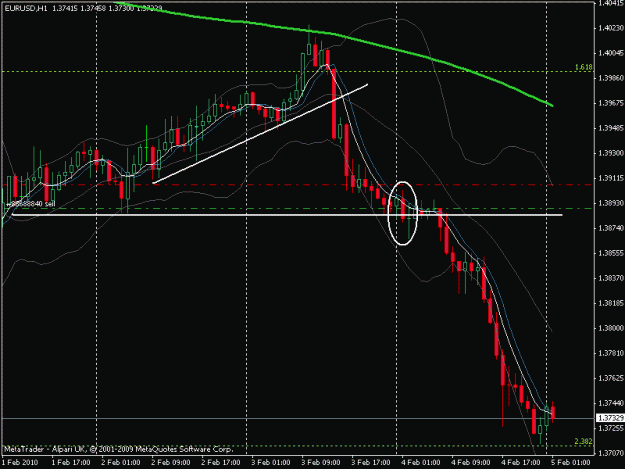The width and height of the screenshot is (625, 469).
Task: Click the 3 Feb 01:00 time label
Action: coord(271,462)
